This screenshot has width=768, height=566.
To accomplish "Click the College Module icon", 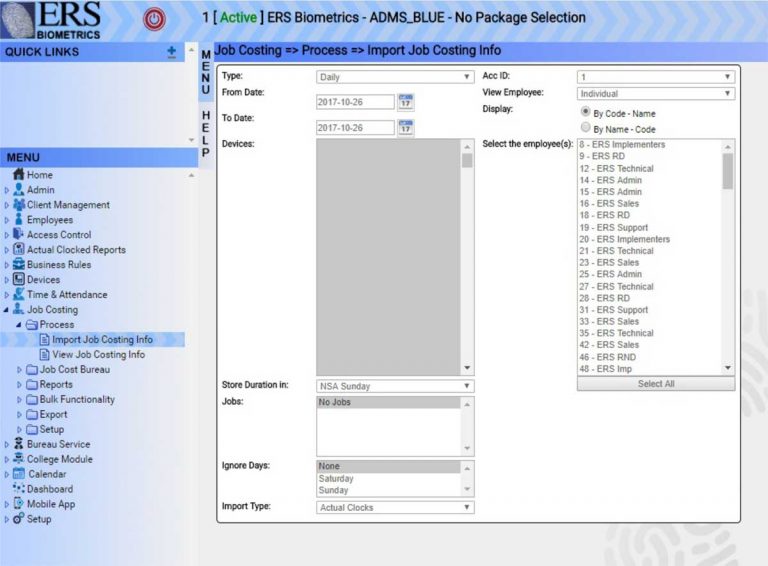I will (19, 459).
